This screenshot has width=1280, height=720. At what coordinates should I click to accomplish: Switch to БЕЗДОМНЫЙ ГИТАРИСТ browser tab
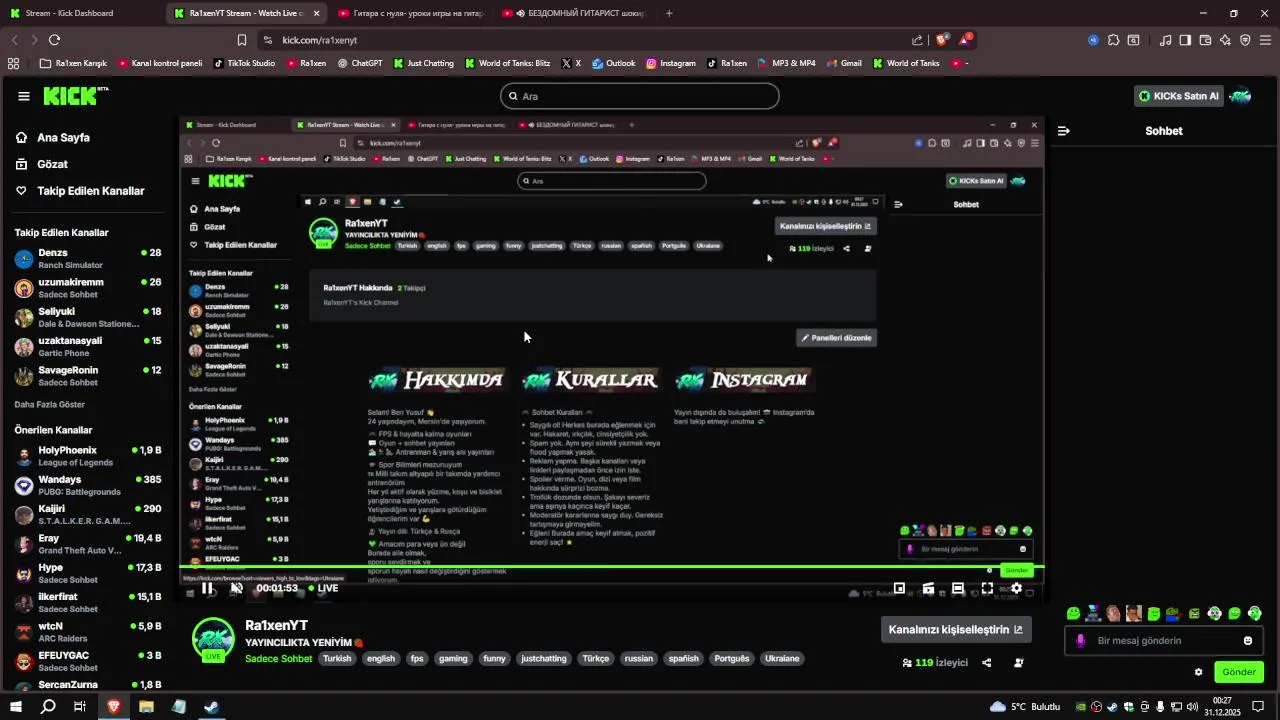tap(573, 13)
